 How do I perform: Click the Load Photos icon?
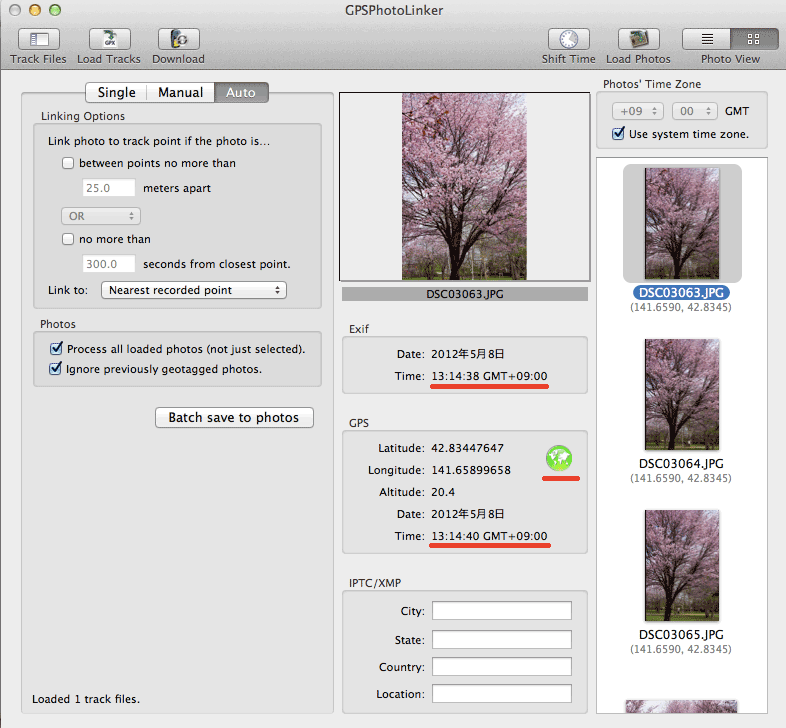pos(638,39)
